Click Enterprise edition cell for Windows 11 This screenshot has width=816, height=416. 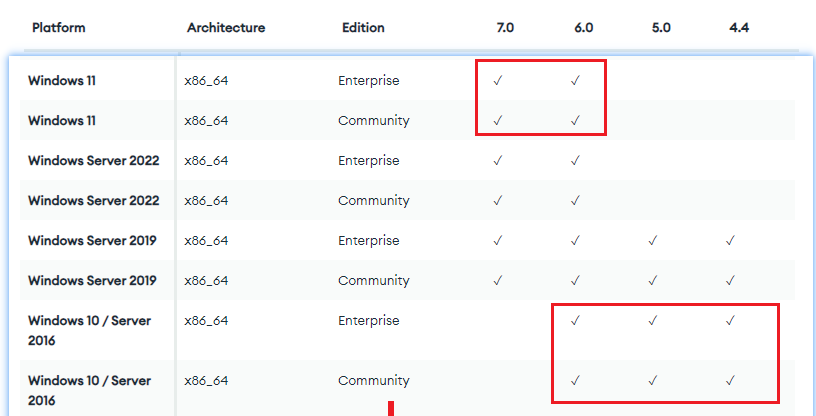(x=369, y=81)
